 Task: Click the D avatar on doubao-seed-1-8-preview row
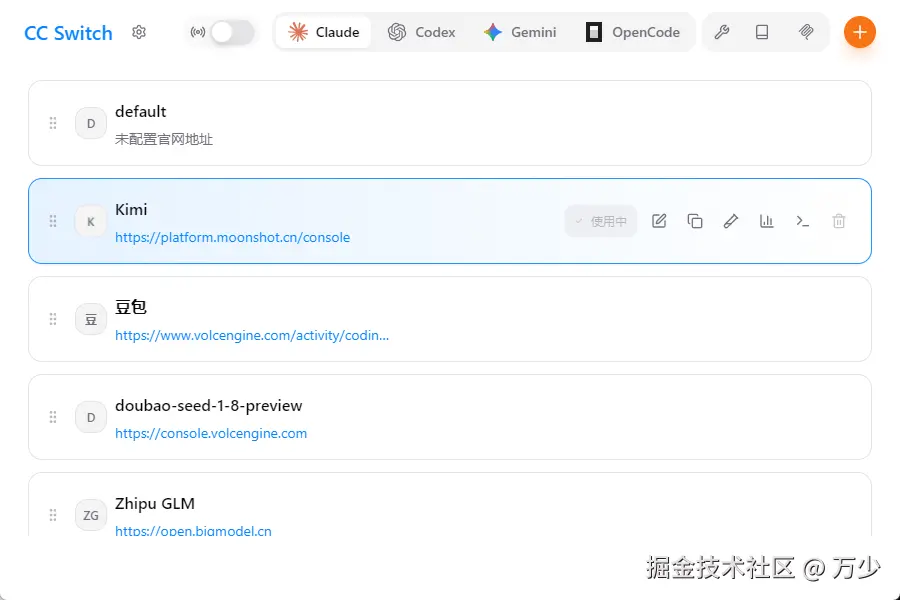tap(91, 417)
